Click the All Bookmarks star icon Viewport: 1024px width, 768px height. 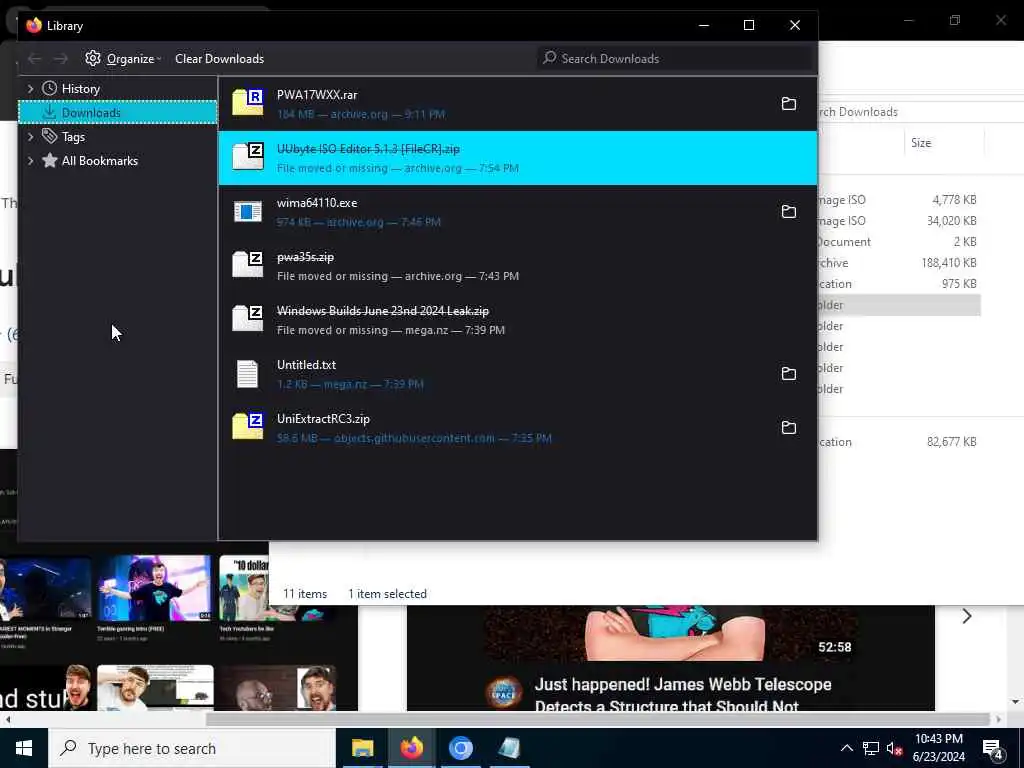tap(50, 160)
